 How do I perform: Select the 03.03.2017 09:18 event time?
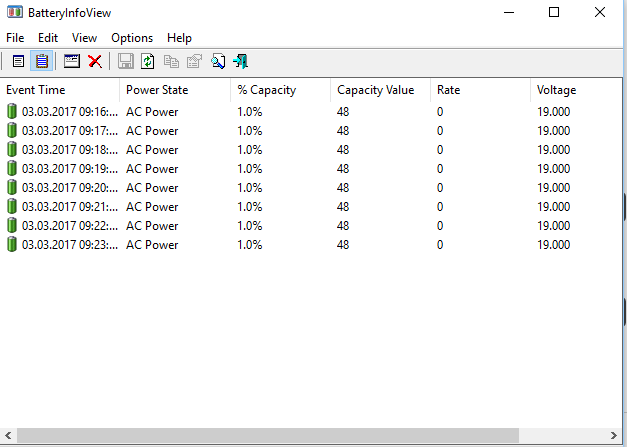[70, 150]
